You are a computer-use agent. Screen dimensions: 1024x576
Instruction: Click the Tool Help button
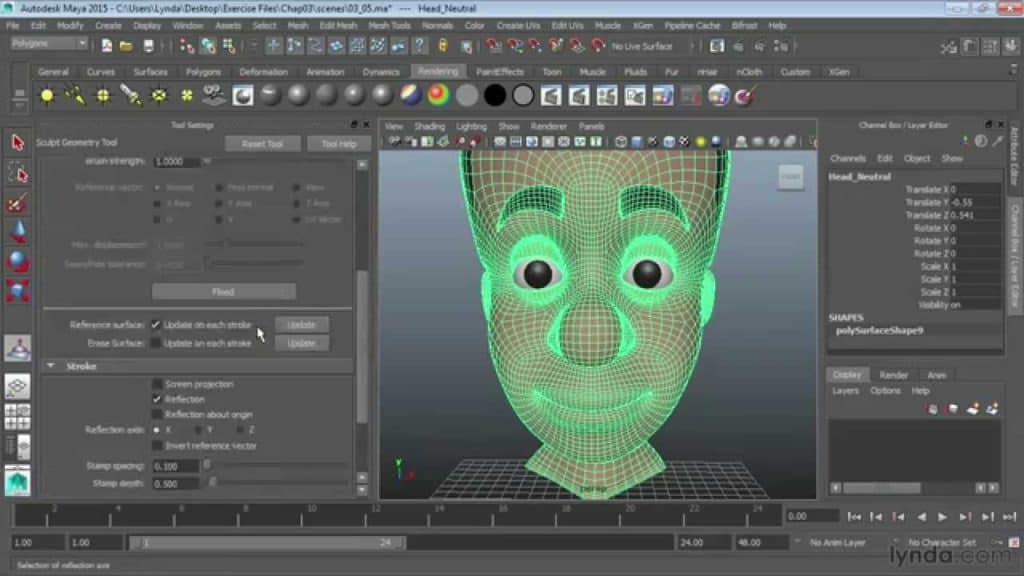tap(338, 144)
